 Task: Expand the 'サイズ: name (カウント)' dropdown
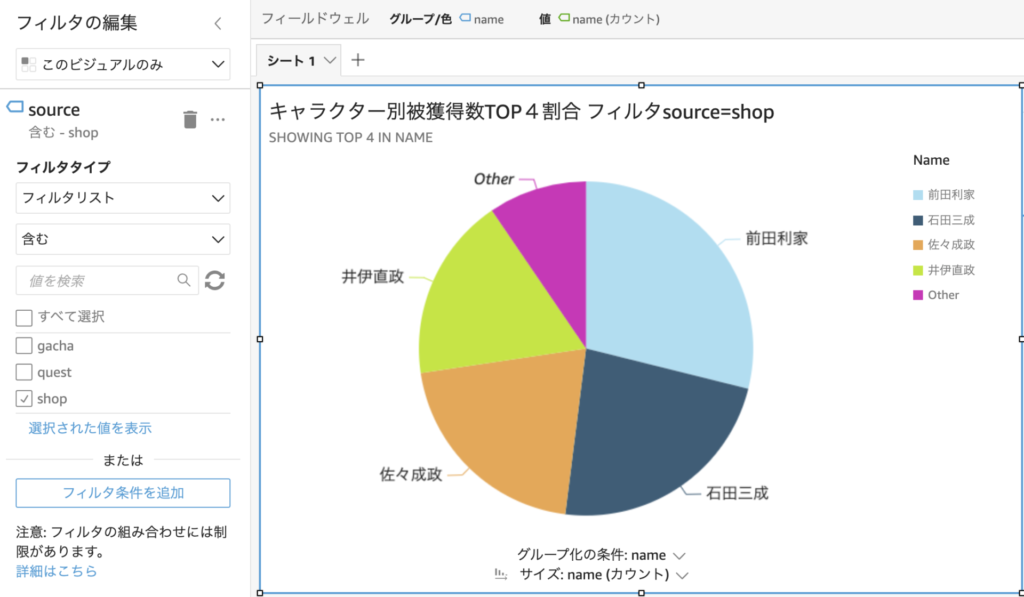coord(682,575)
